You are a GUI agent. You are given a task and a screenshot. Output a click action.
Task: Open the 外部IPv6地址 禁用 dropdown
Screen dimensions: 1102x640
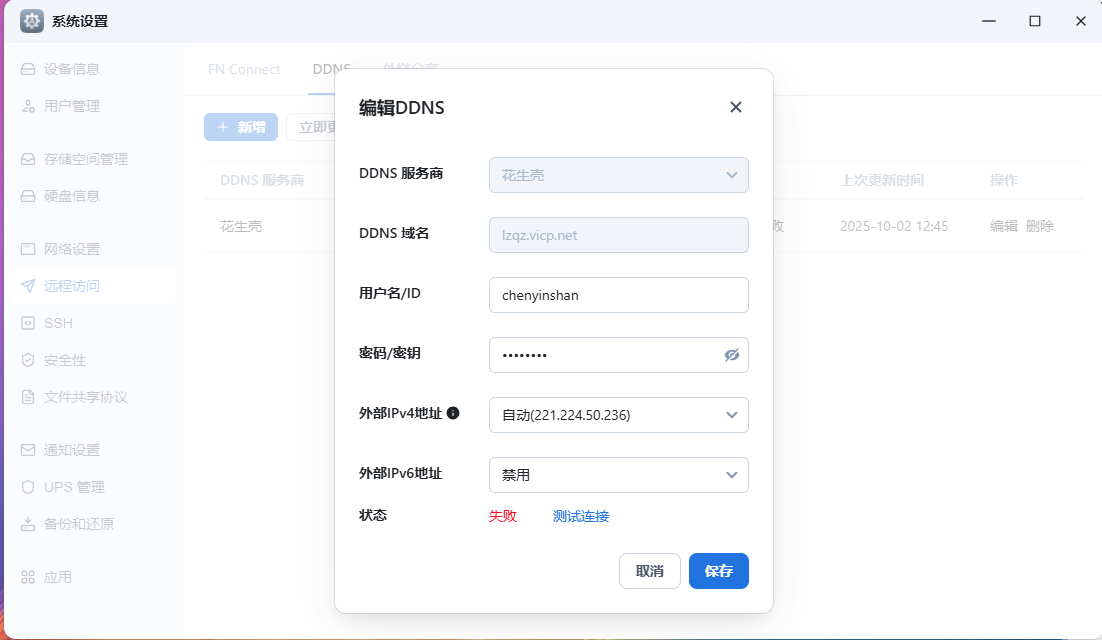point(618,475)
